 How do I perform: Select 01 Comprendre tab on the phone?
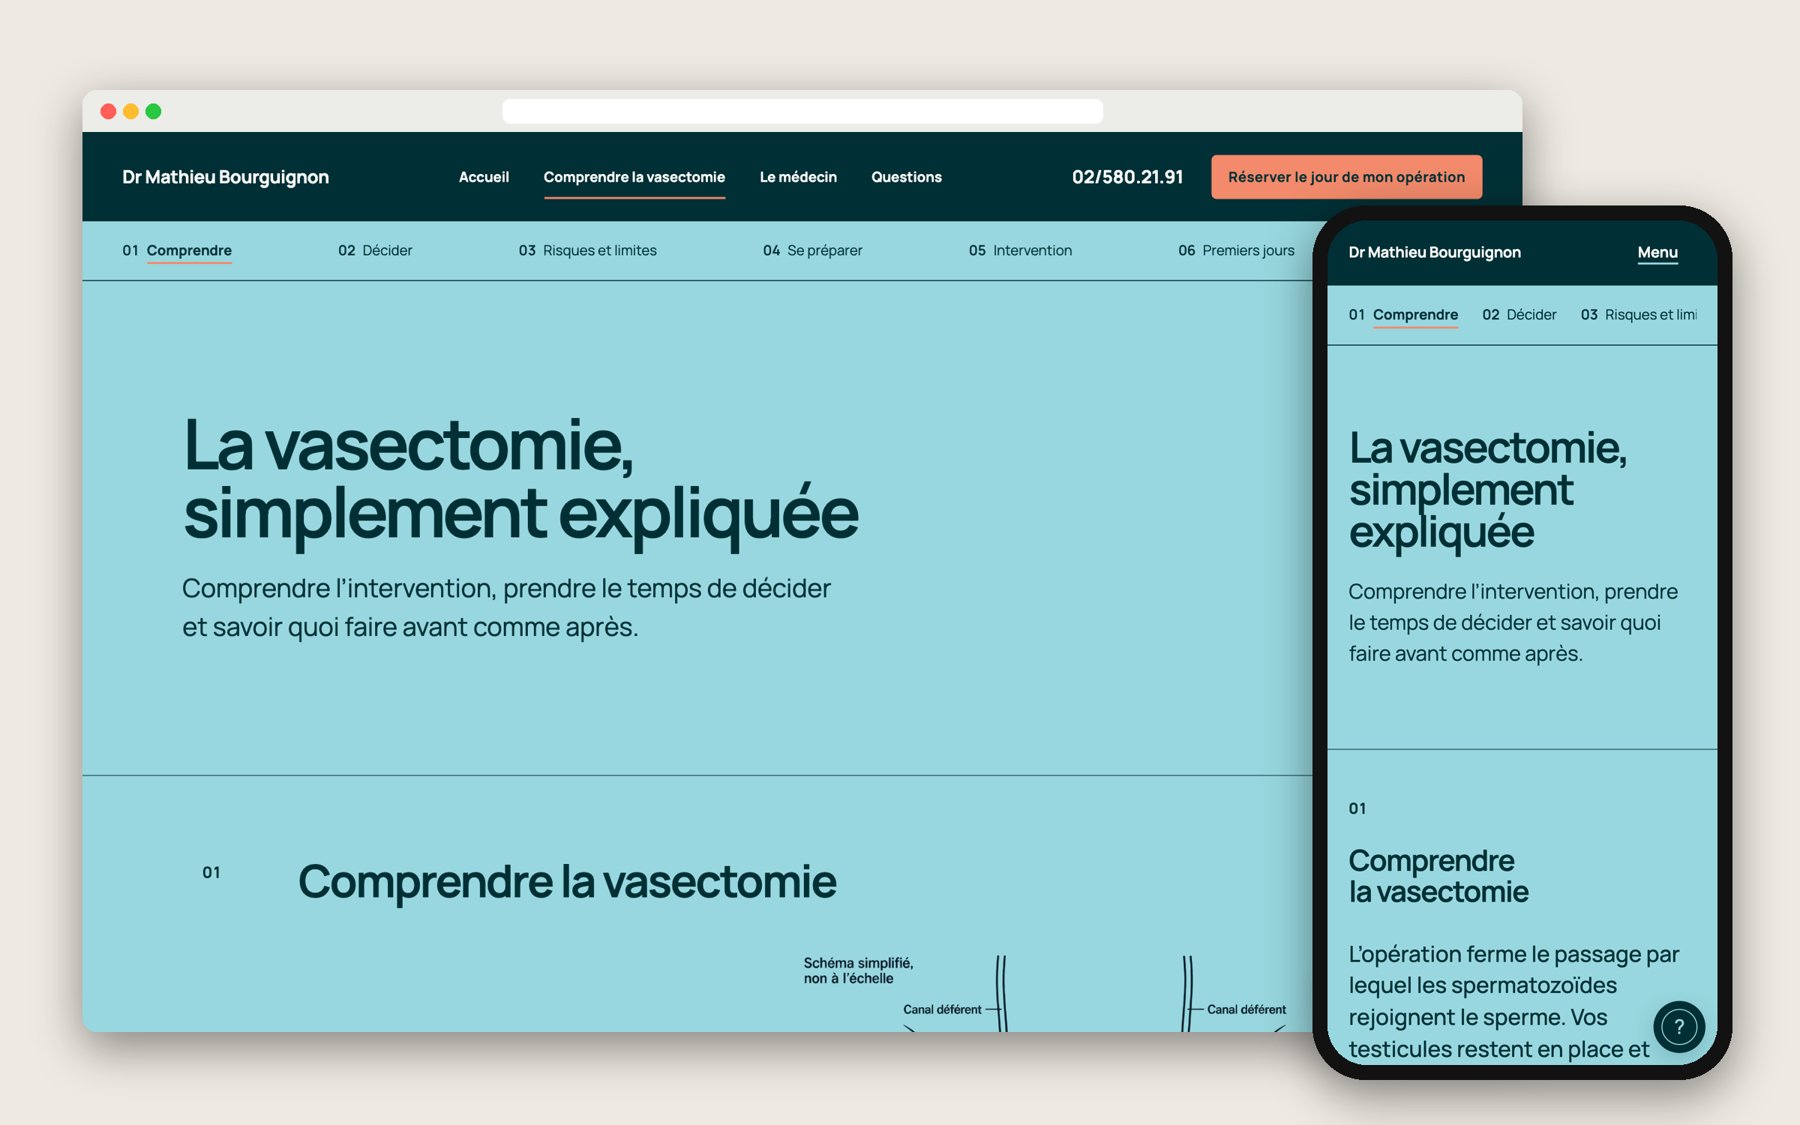pos(1403,314)
